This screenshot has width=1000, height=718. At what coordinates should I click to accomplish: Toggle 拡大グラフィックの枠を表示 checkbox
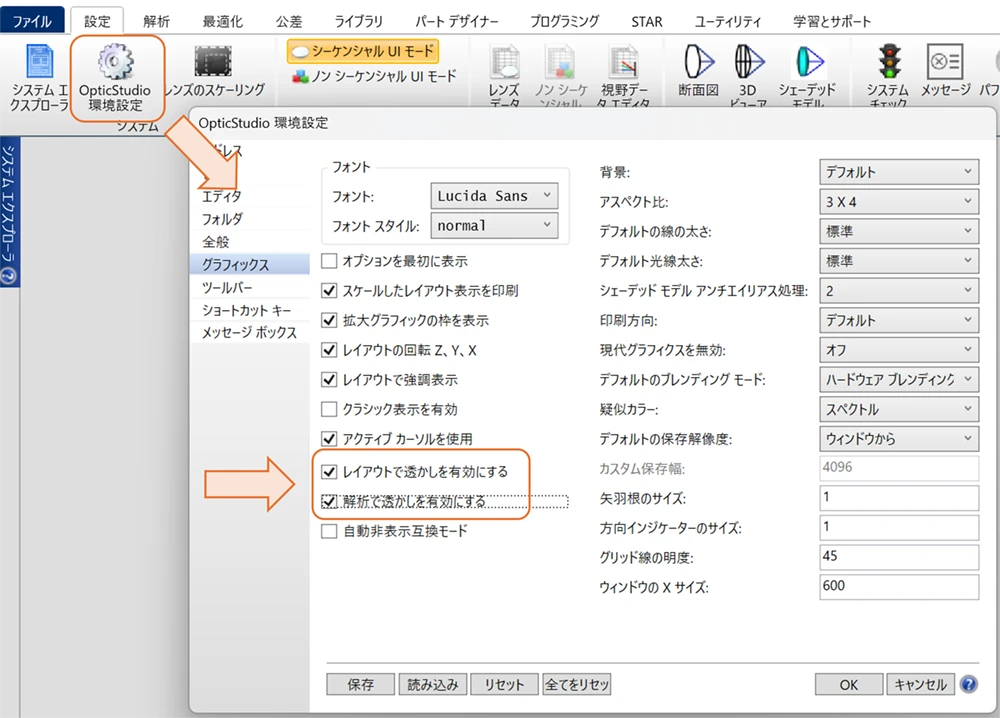coord(329,320)
